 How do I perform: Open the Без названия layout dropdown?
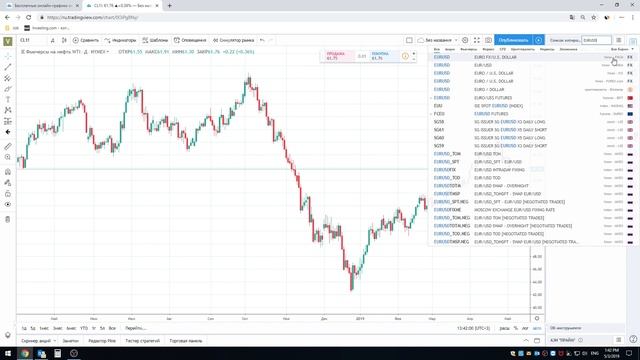[x=437, y=40]
